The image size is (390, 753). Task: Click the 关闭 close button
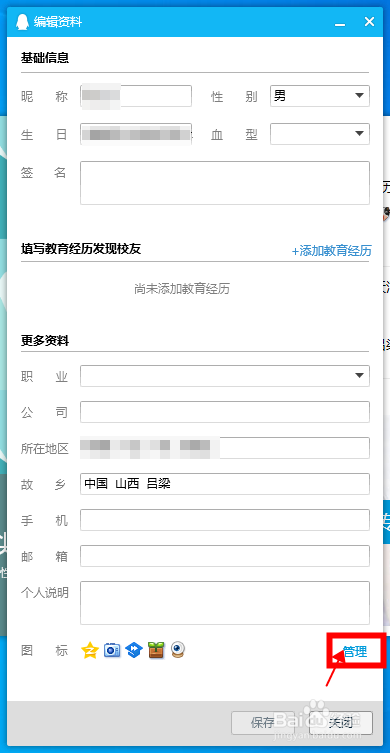point(341,722)
